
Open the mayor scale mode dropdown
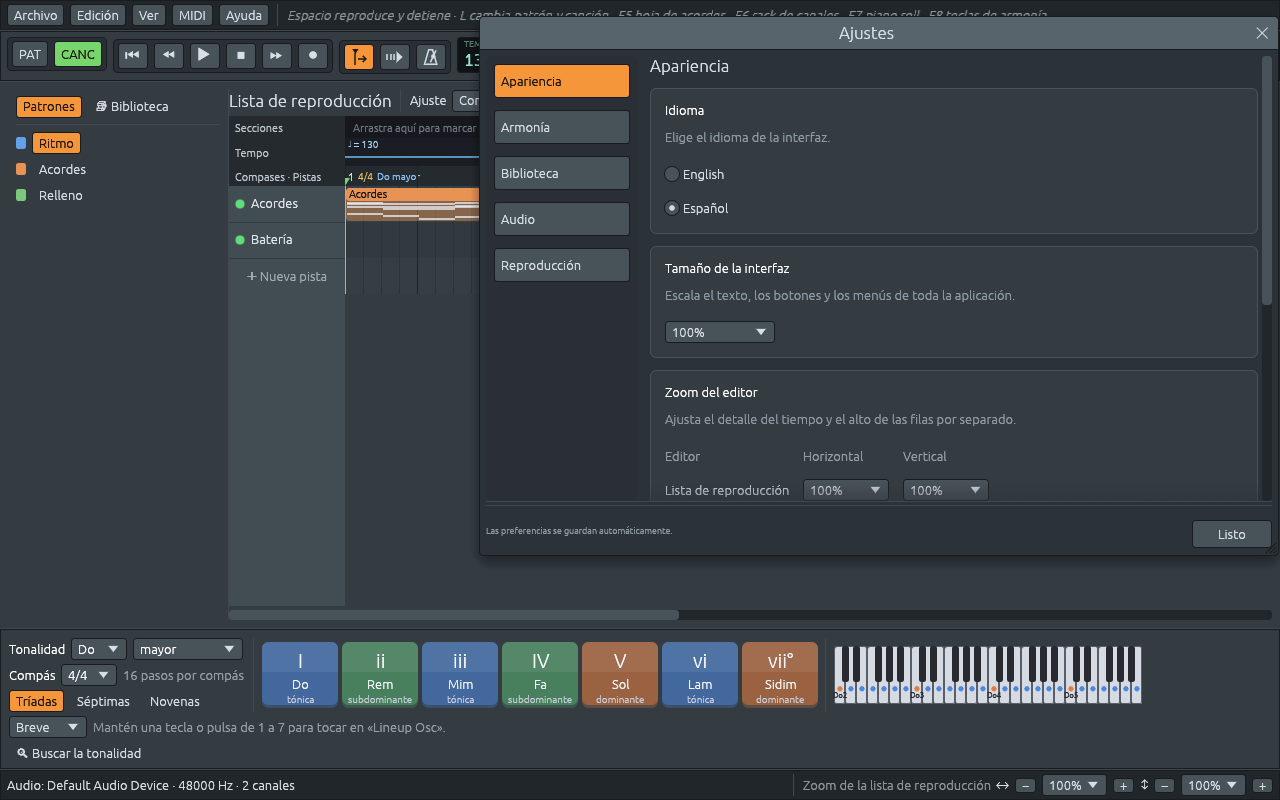click(x=188, y=649)
